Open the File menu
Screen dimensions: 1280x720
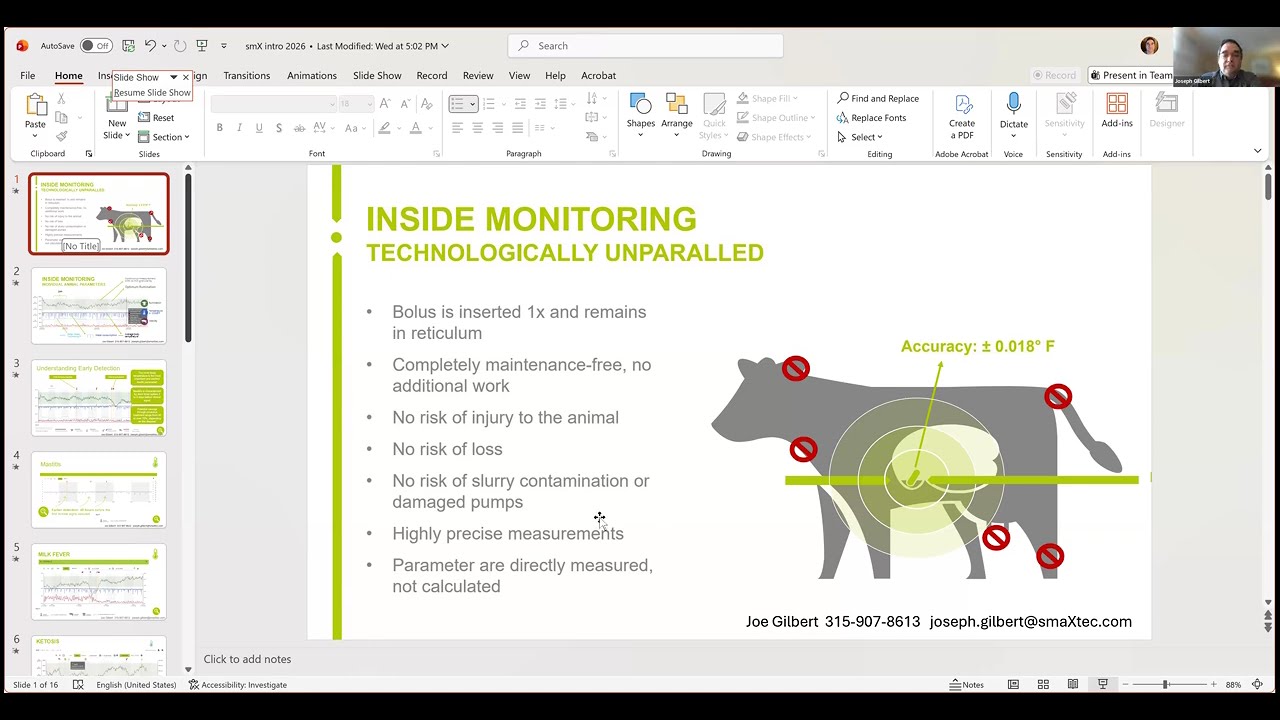[28, 76]
